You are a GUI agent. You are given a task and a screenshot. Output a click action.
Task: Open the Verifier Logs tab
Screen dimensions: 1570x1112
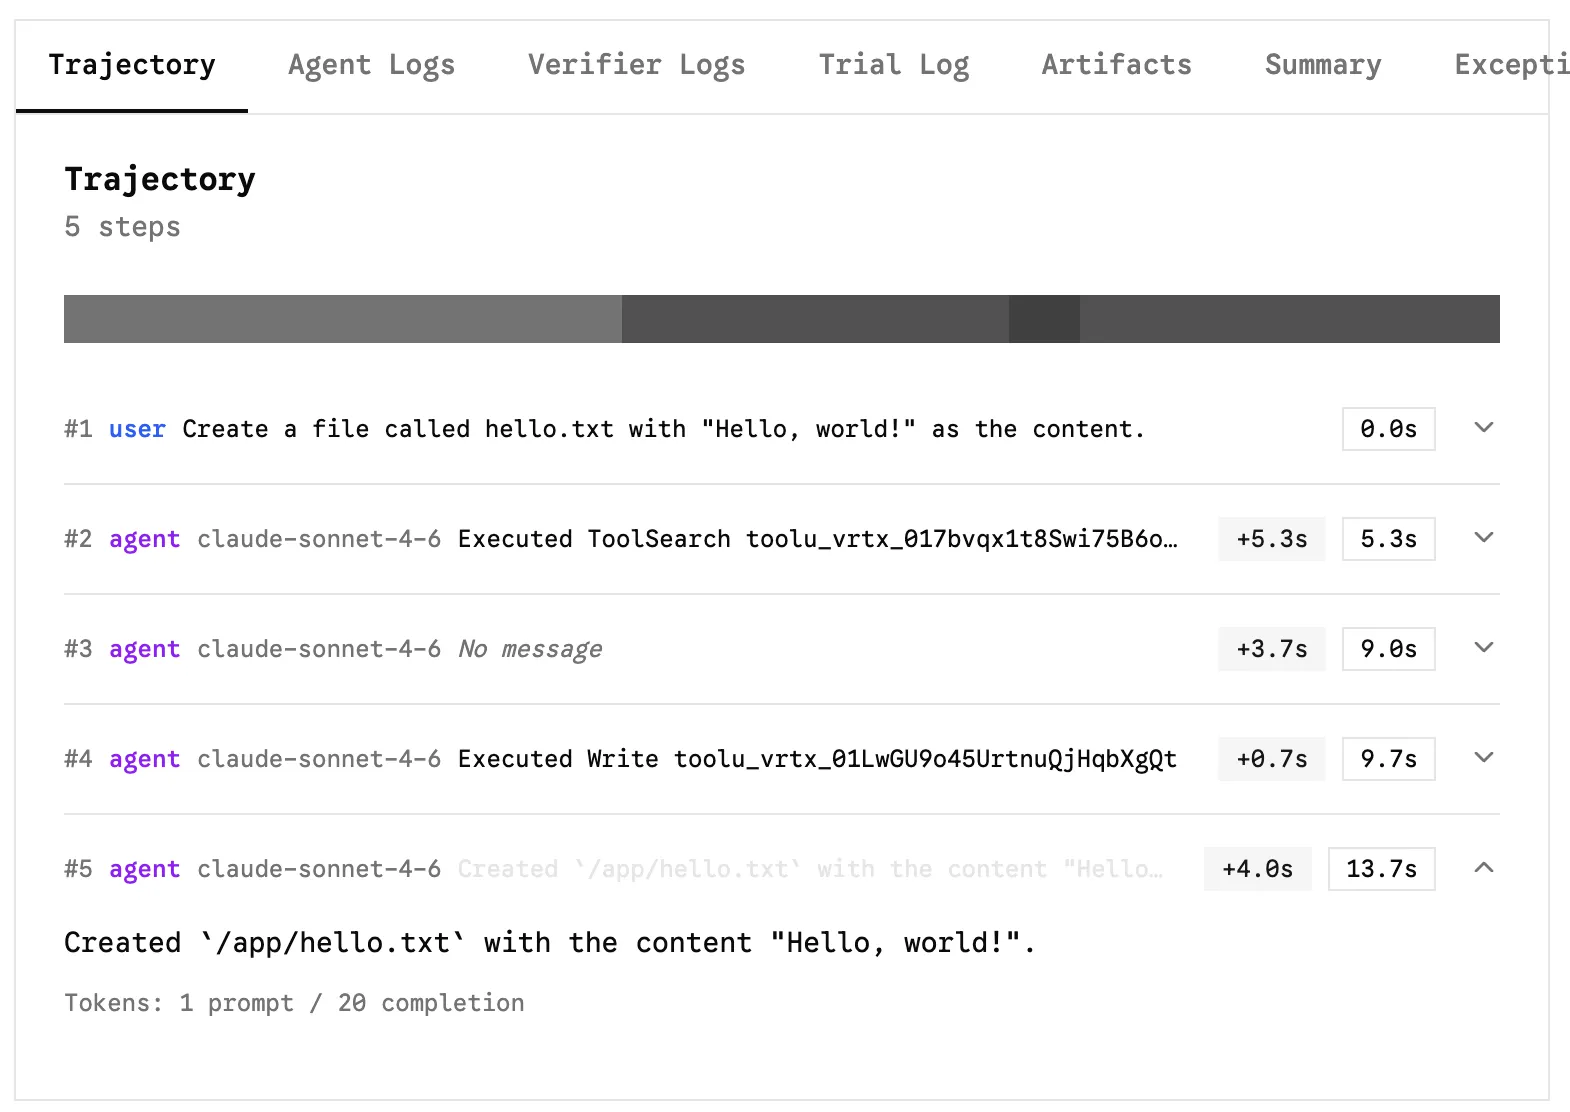coord(636,65)
